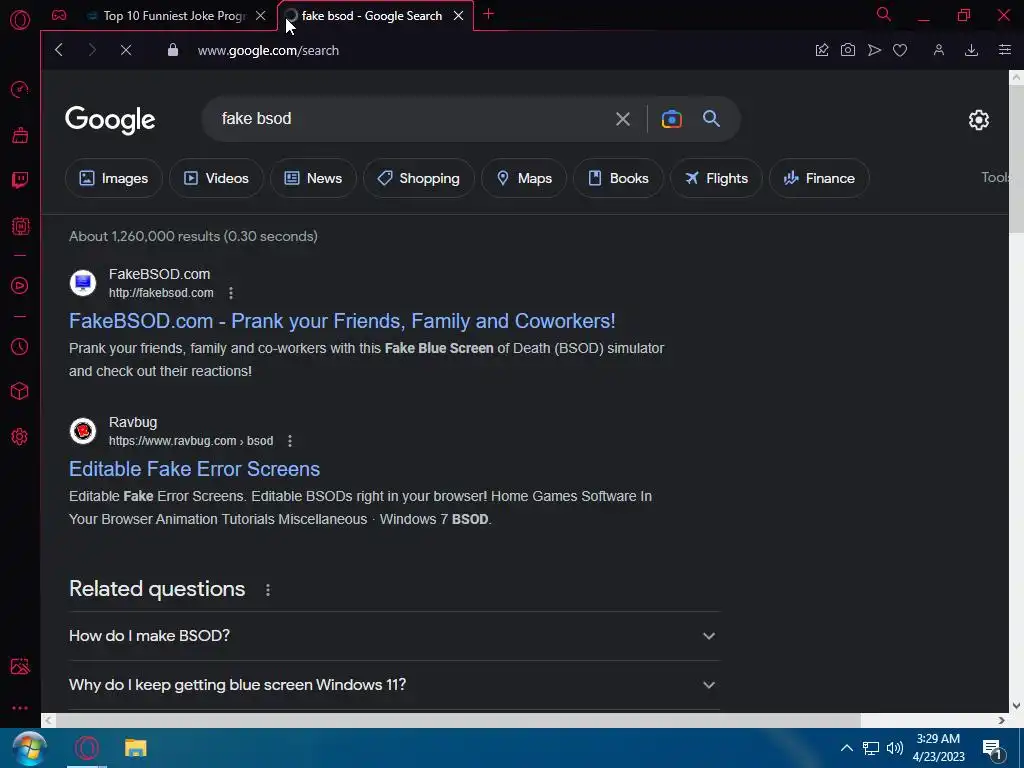Stop loading the page
The width and height of the screenshot is (1024, 768).
pos(126,50)
